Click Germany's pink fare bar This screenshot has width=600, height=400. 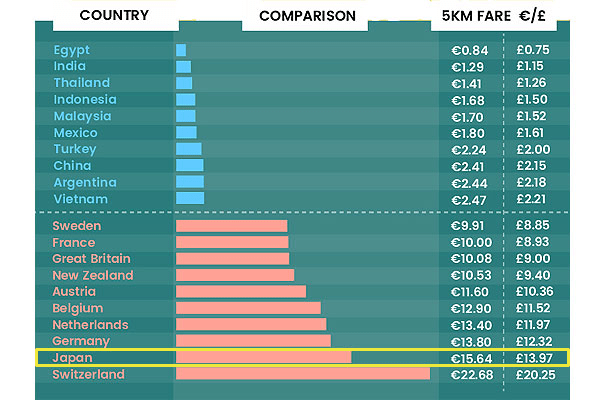[253, 341]
